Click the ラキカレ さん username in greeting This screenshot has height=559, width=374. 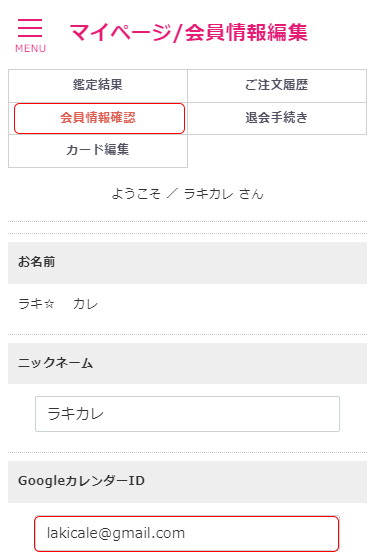(x=224, y=194)
